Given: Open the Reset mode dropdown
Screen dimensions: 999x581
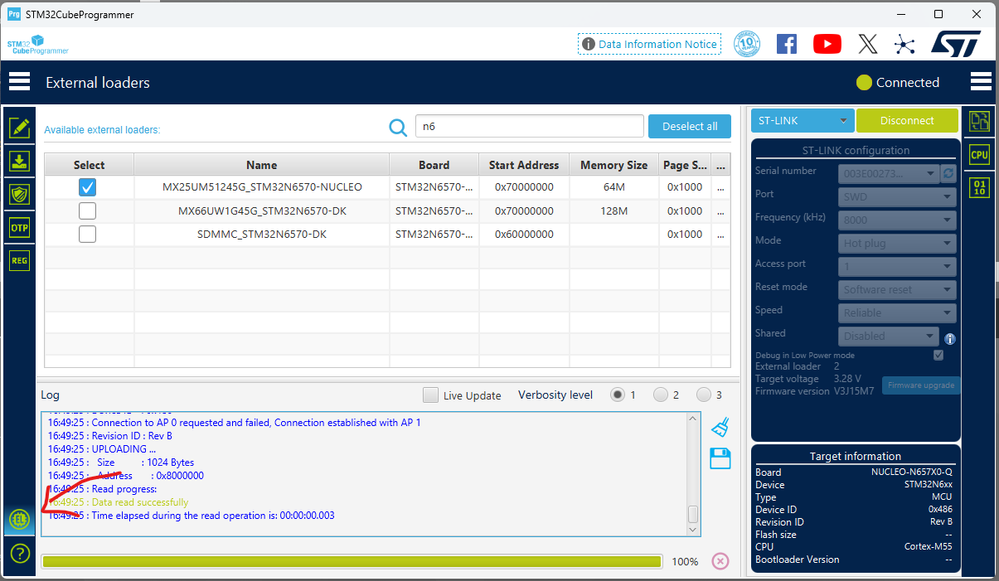Looking at the screenshot, I should 897,290.
